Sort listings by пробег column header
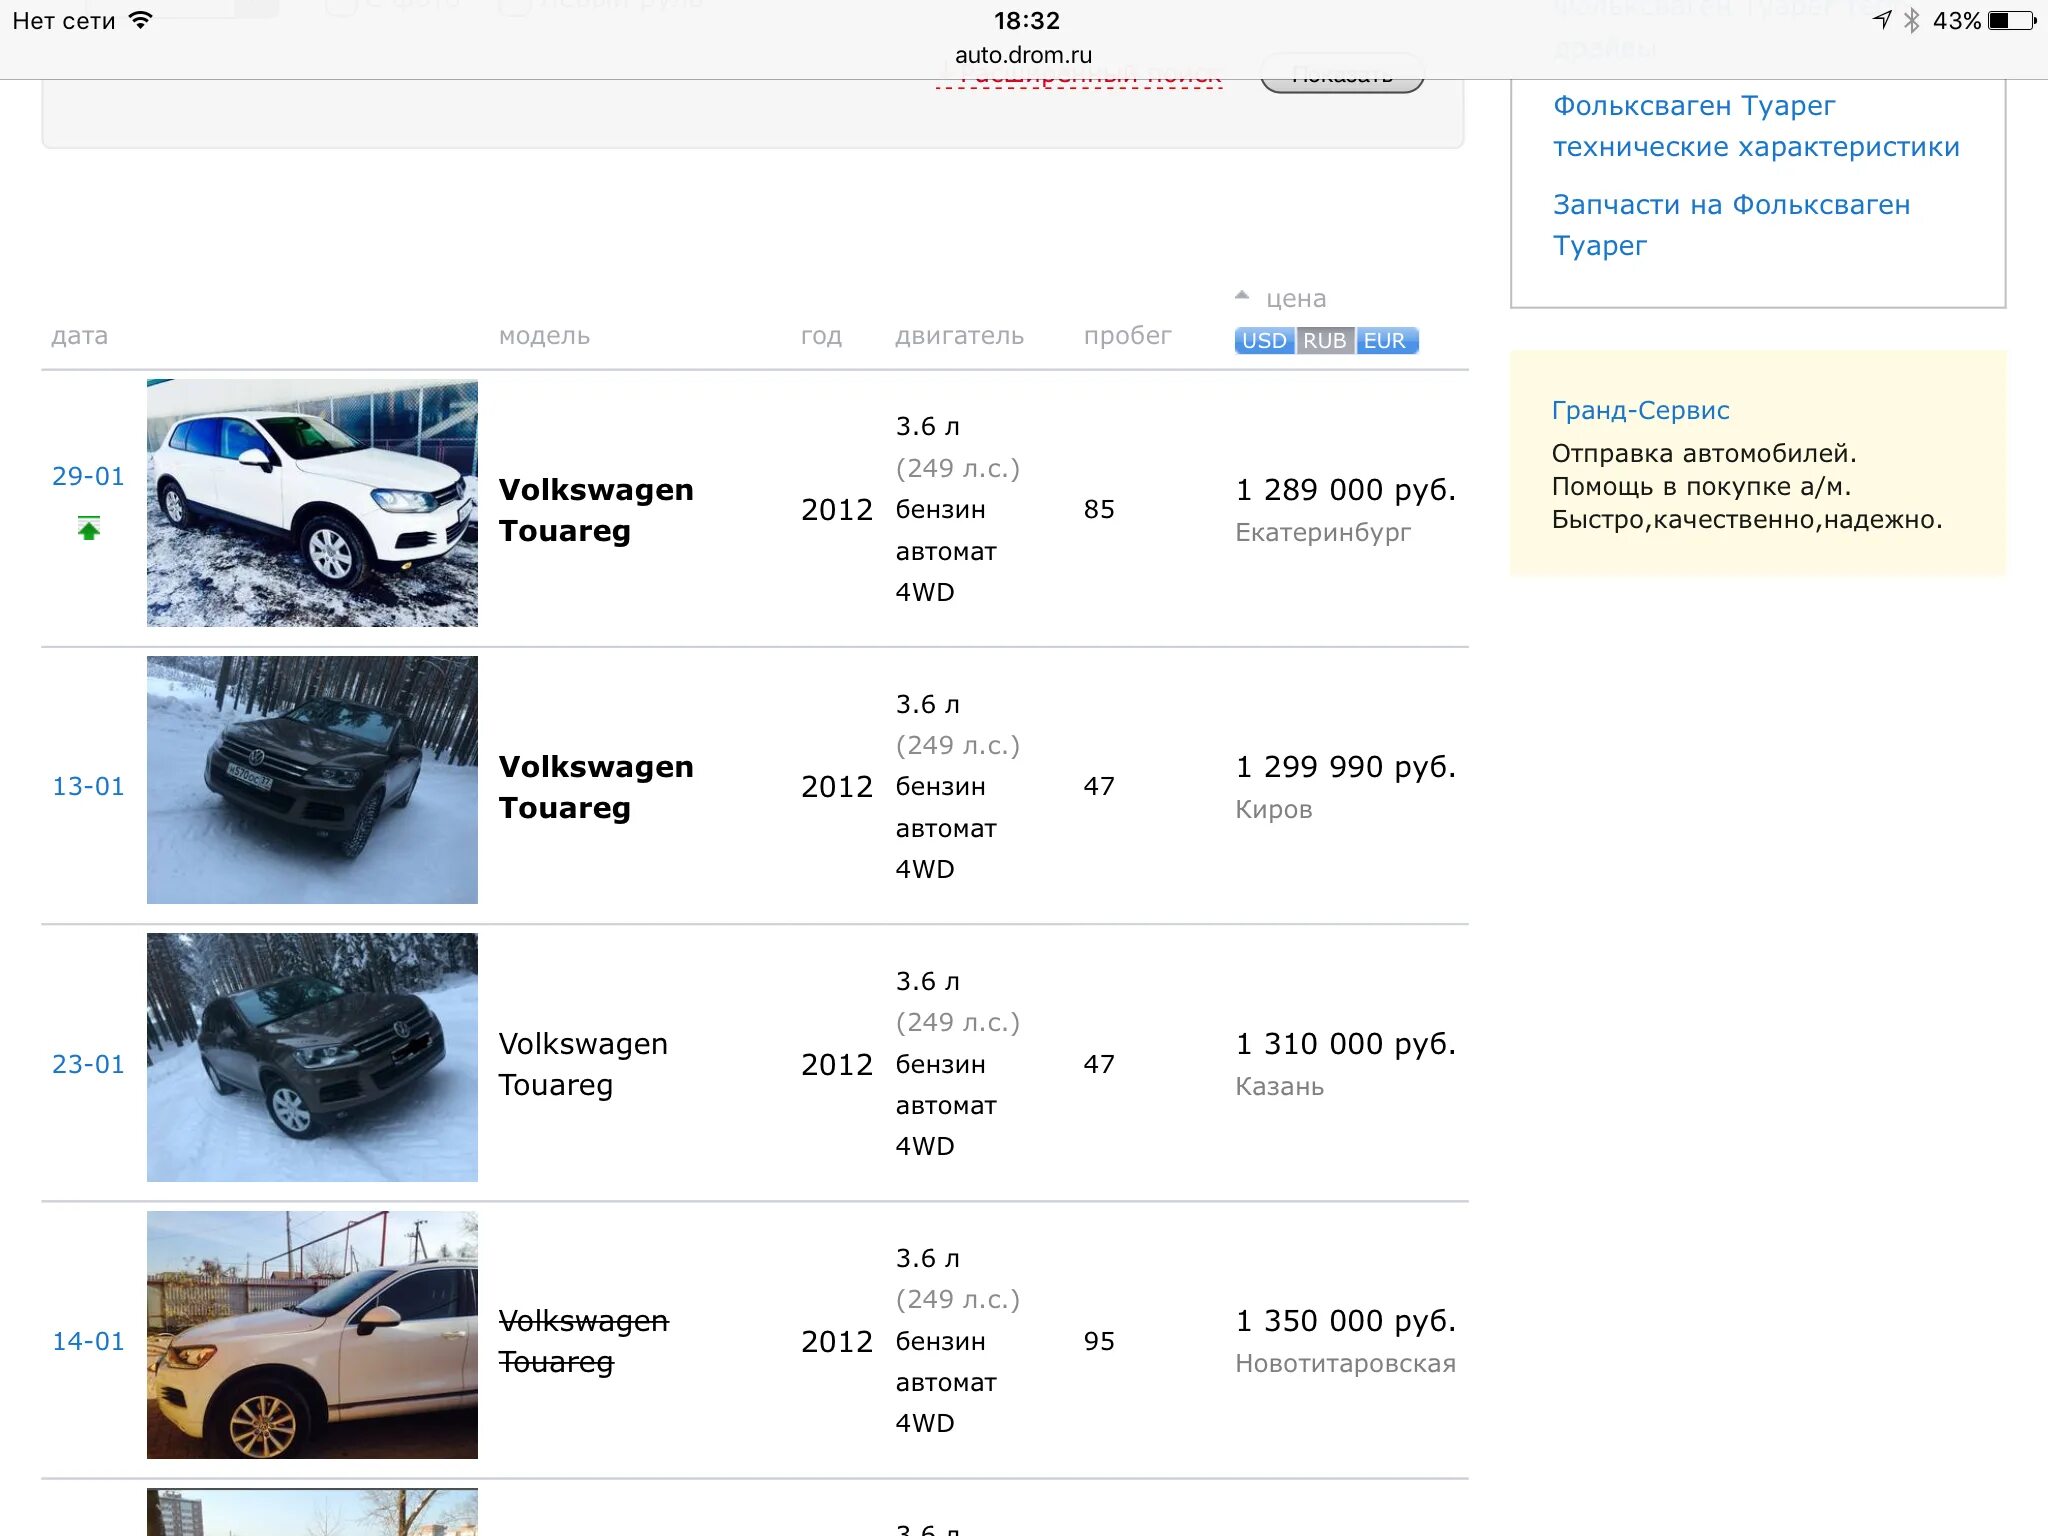This screenshot has height=1536, width=2048. 1127,336
